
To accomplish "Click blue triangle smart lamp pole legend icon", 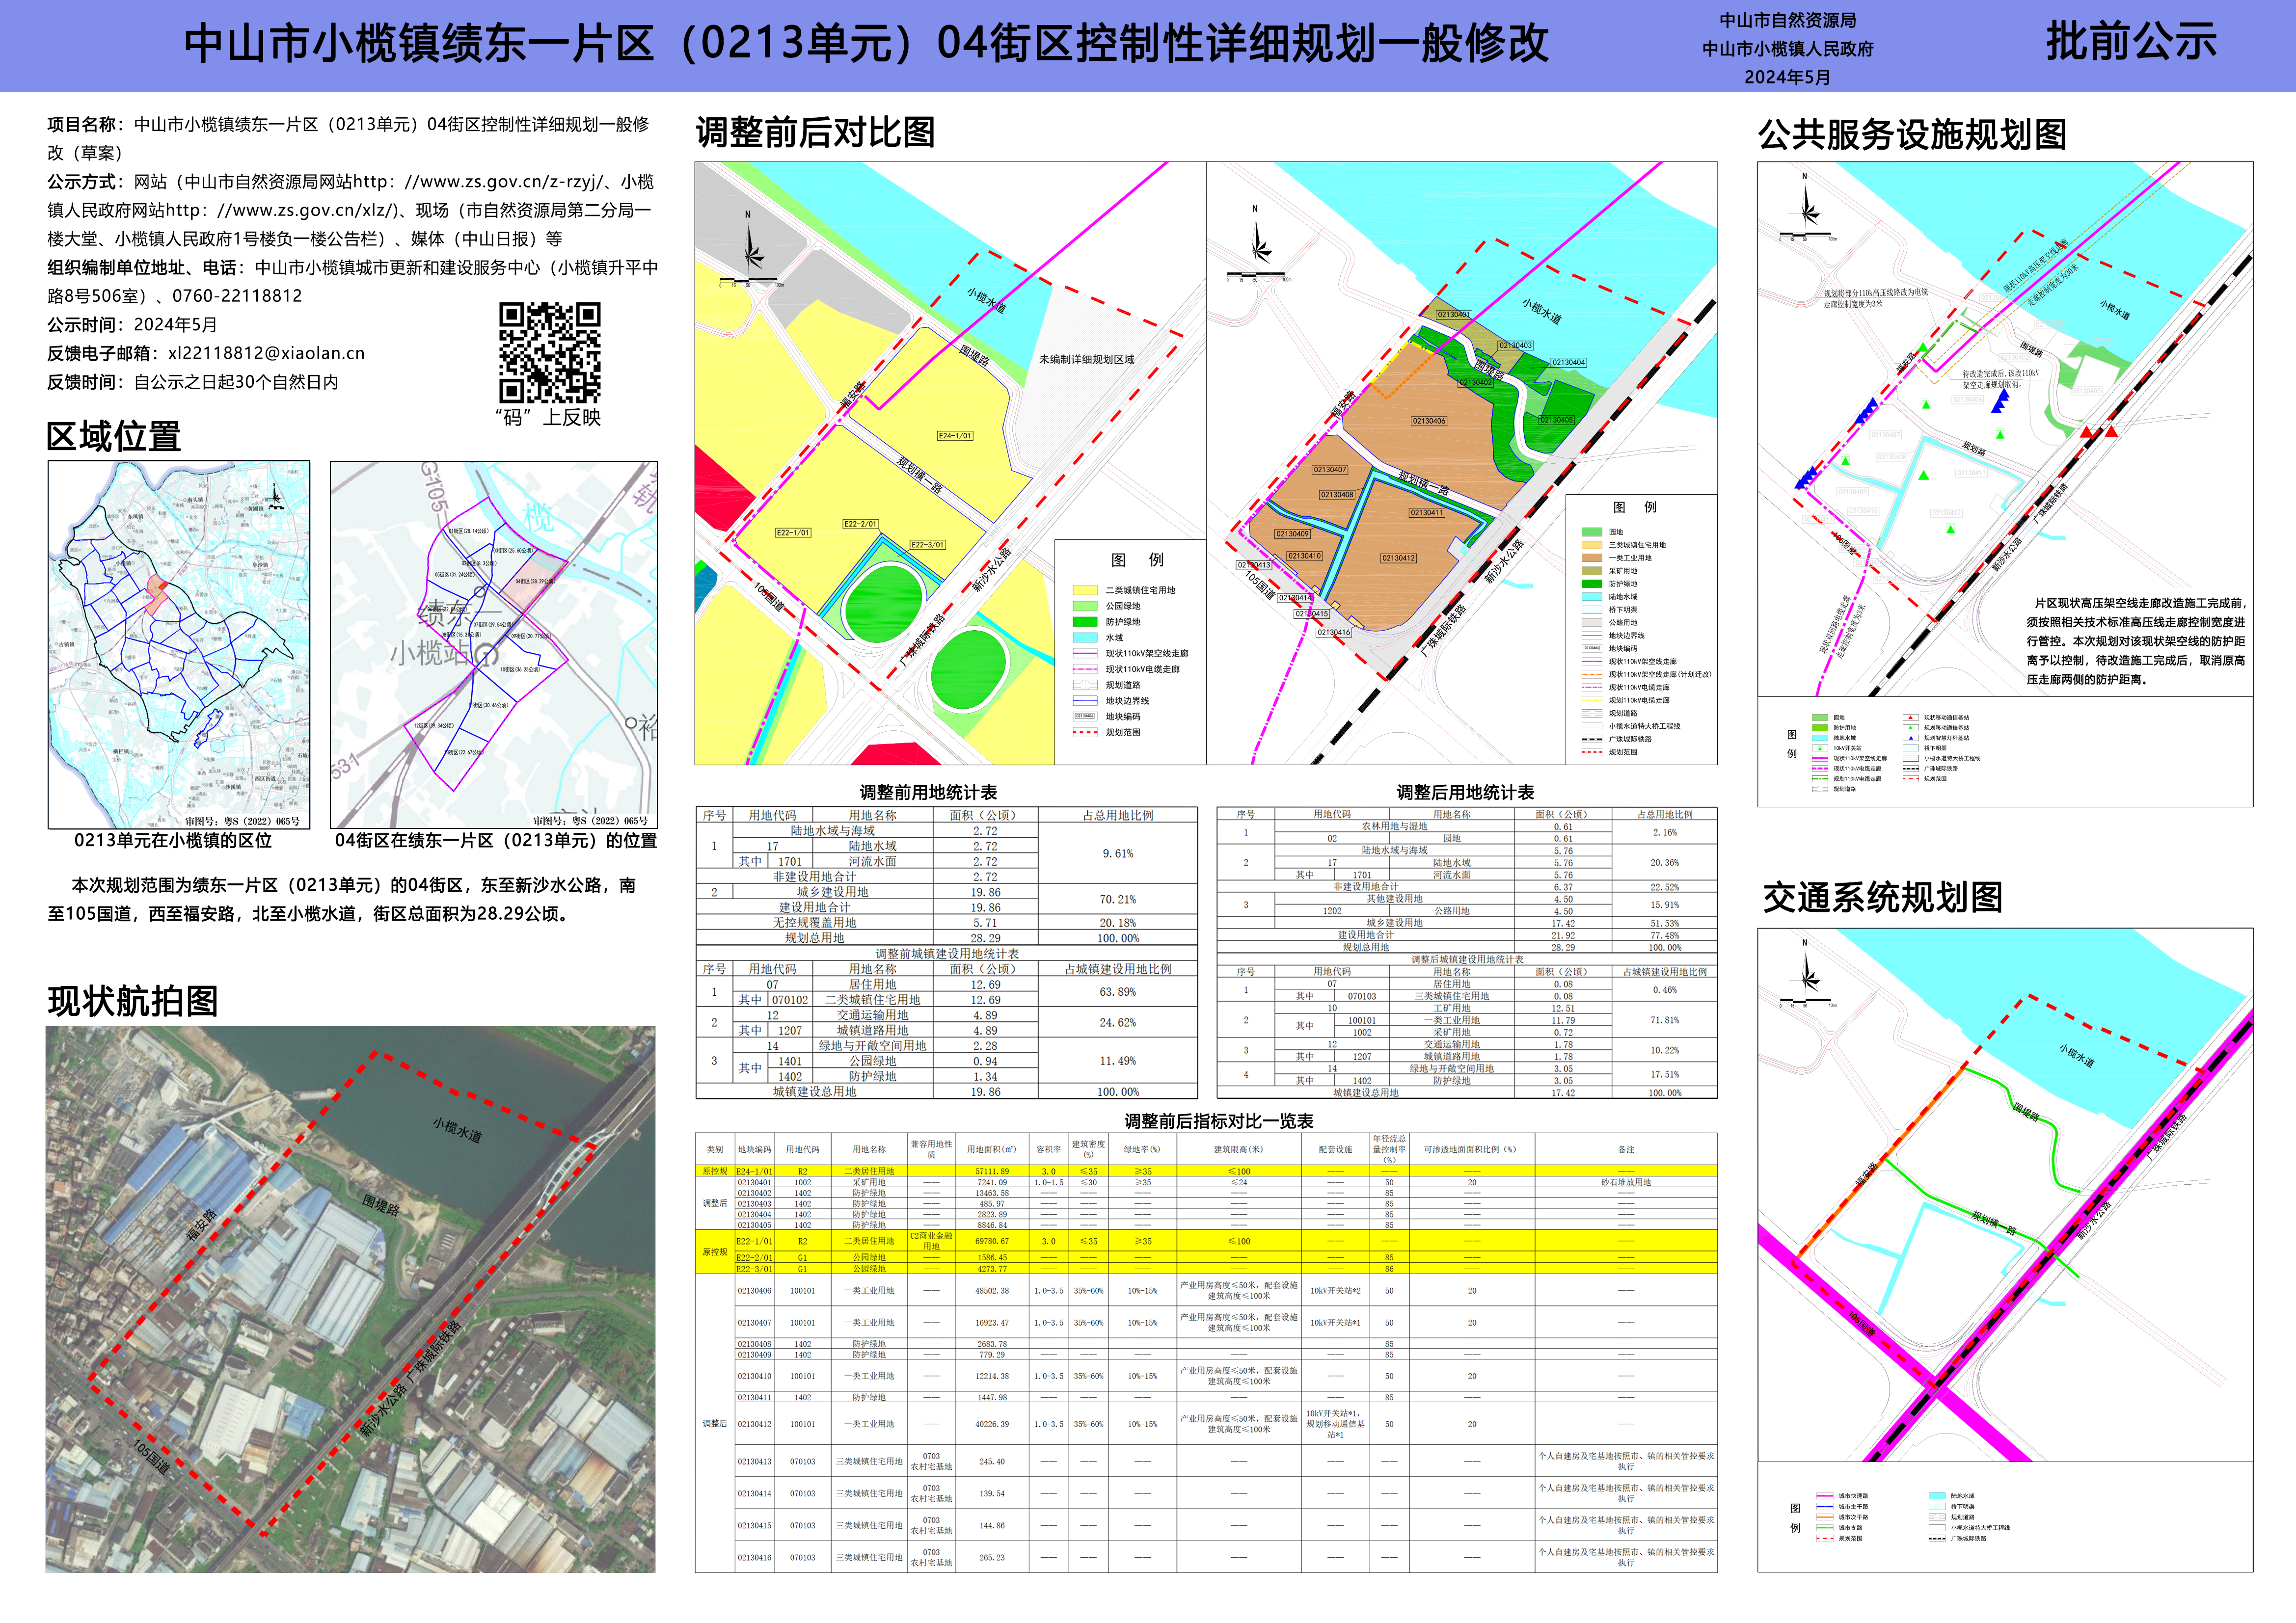I will (x=1911, y=738).
